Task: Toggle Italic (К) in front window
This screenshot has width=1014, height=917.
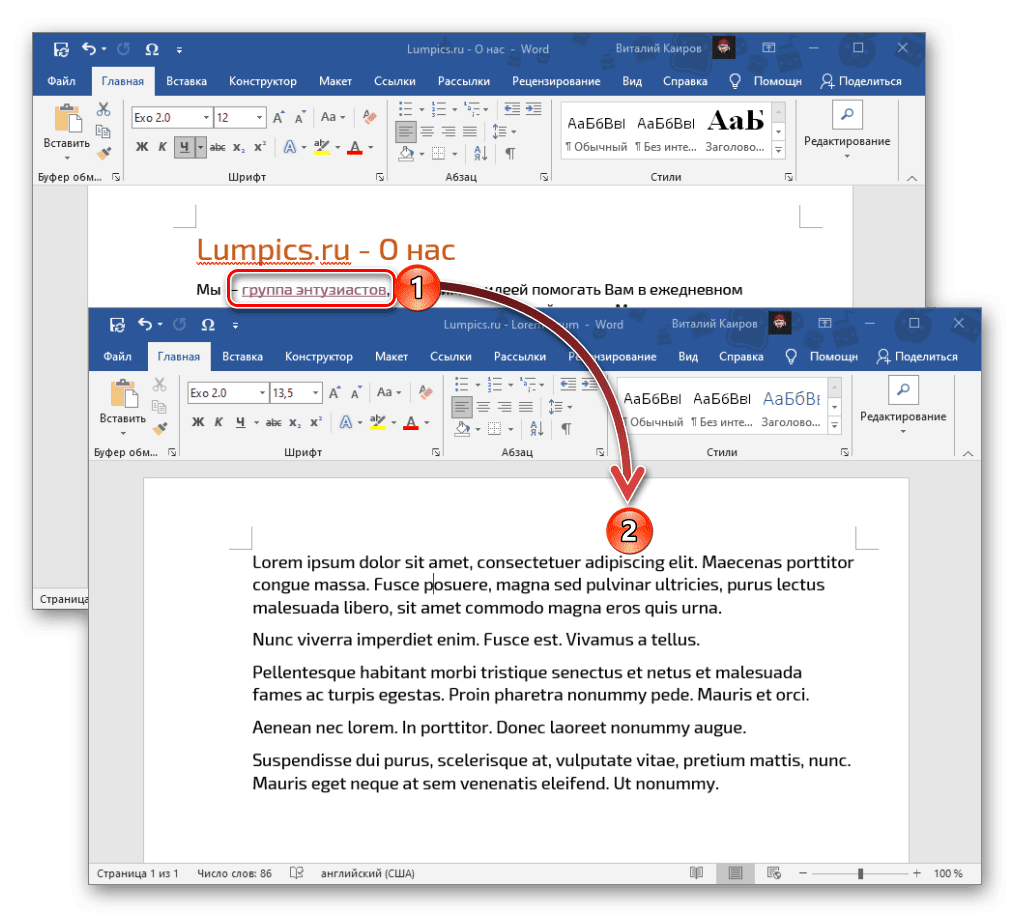Action: pos(219,422)
